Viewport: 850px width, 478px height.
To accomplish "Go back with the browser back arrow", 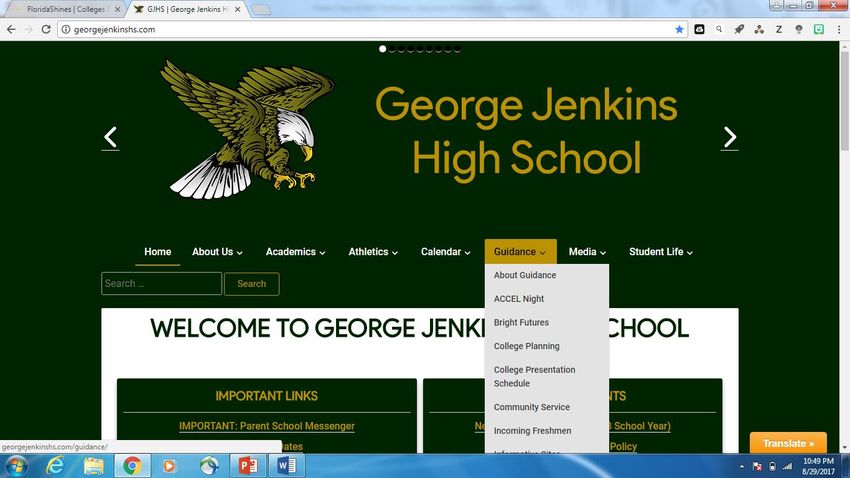I will (x=11, y=29).
